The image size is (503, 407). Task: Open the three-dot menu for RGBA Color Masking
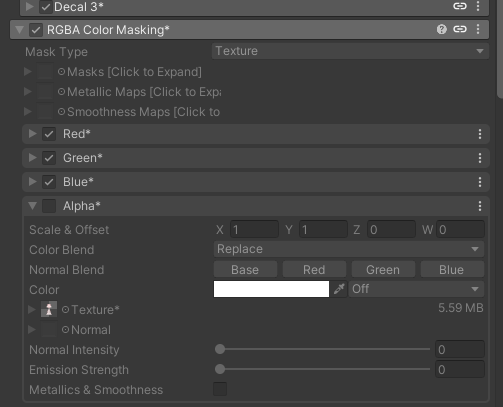pos(478,29)
